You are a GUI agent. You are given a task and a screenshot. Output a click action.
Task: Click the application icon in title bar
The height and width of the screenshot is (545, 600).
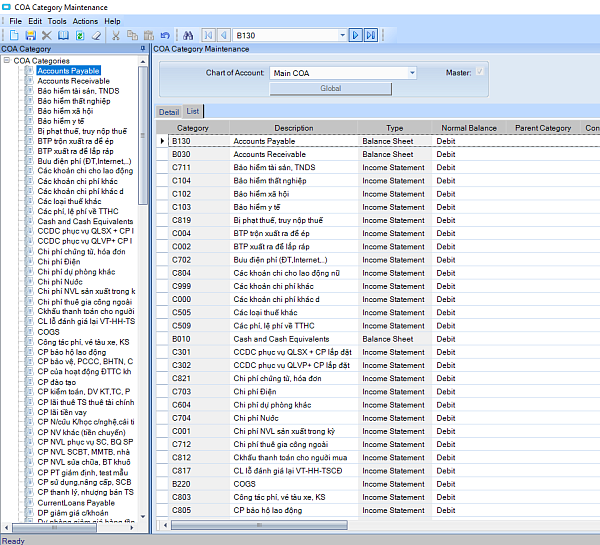(7, 7)
